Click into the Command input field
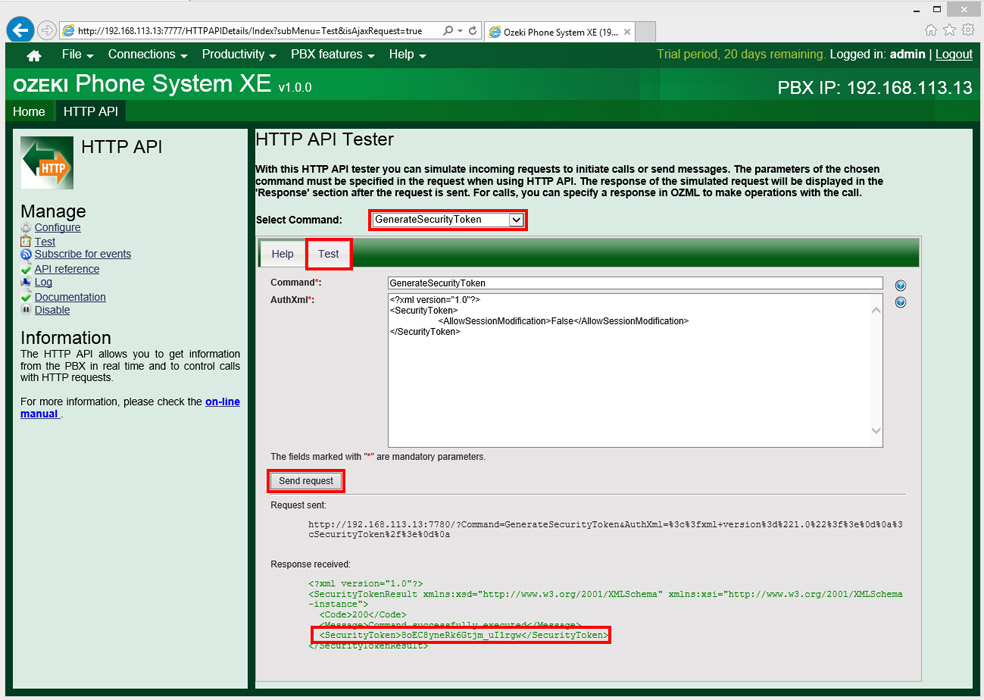Image resolution: width=984 pixels, height=700 pixels. click(x=635, y=283)
